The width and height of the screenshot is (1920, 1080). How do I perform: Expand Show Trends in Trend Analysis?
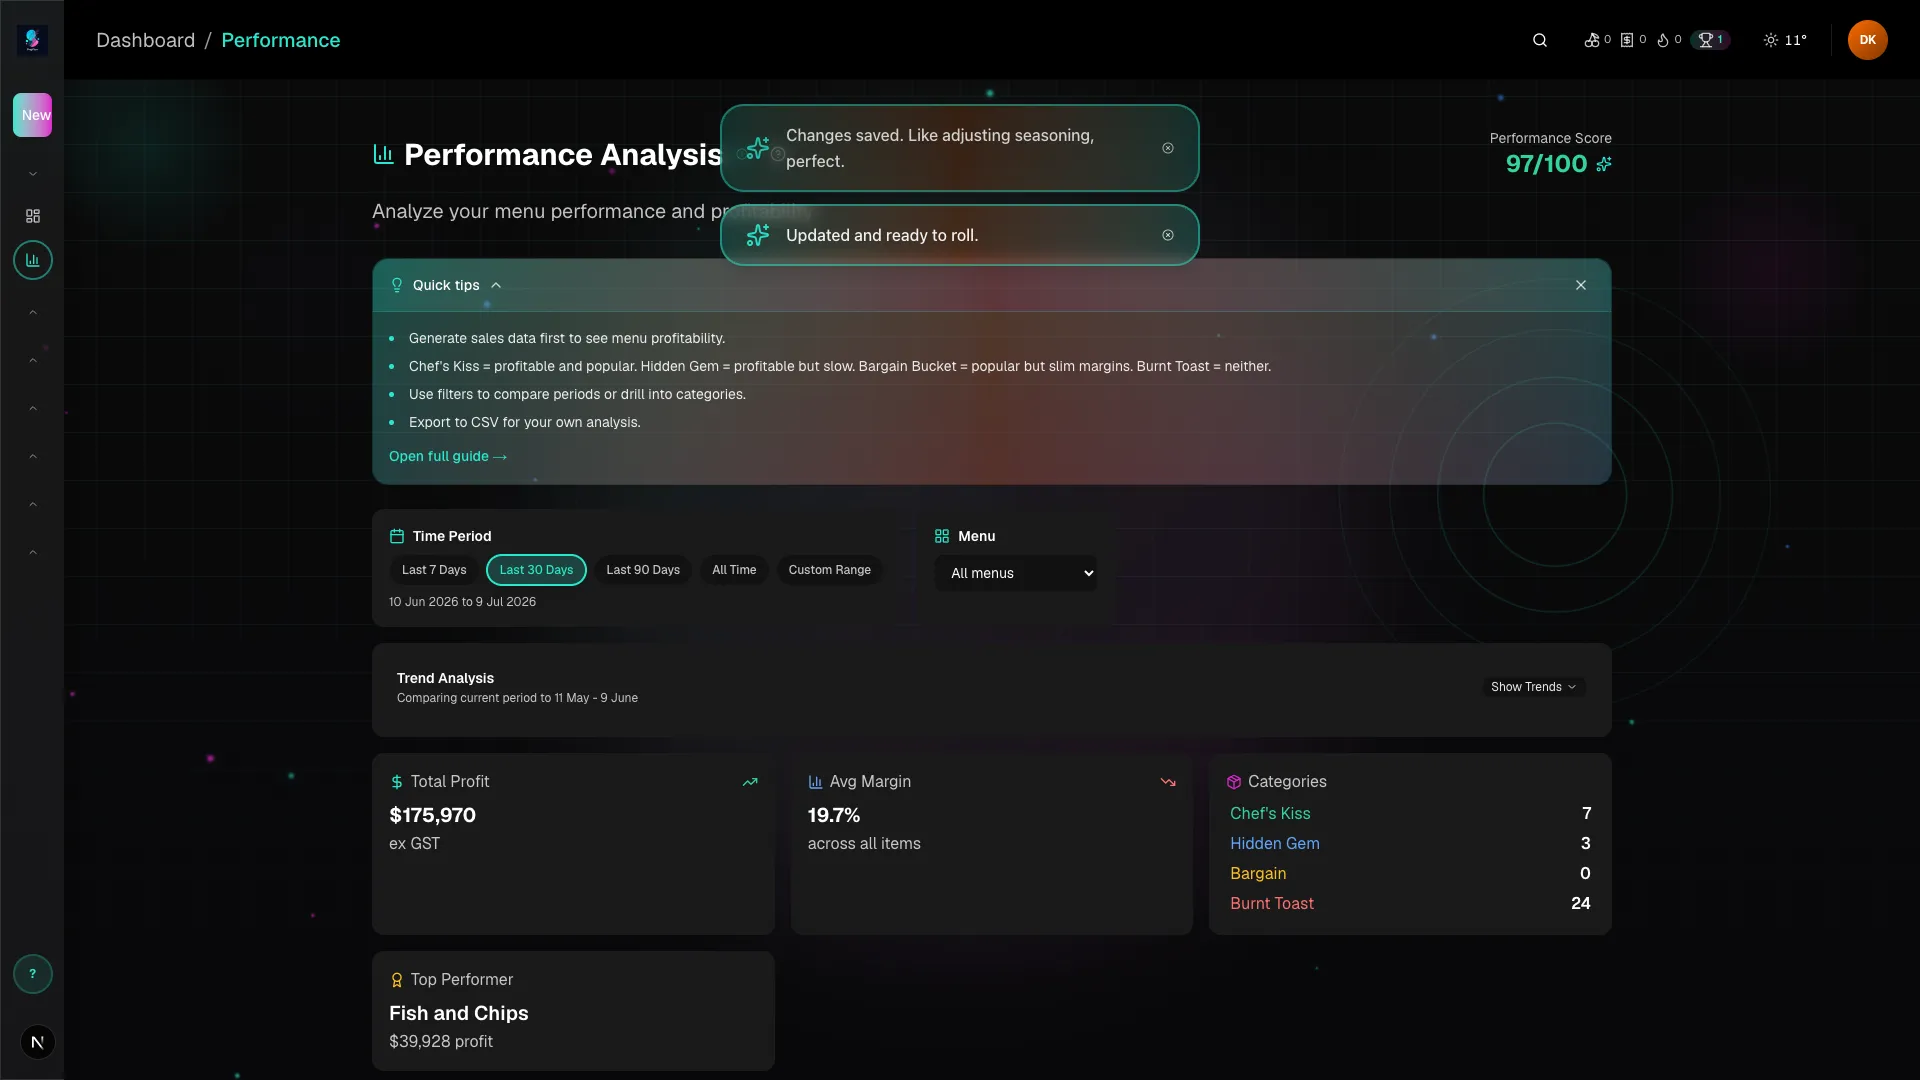point(1533,687)
